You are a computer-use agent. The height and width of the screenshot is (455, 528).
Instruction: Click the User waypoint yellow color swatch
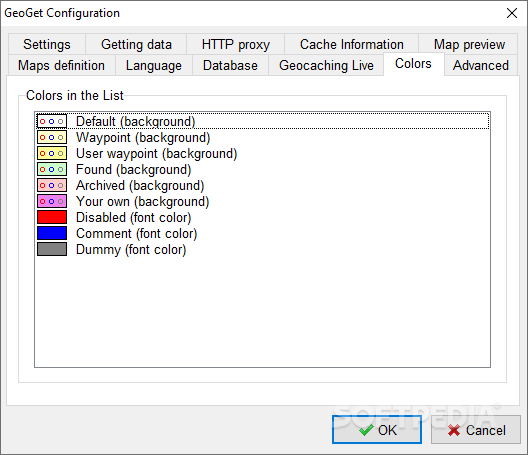click(52, 153)
